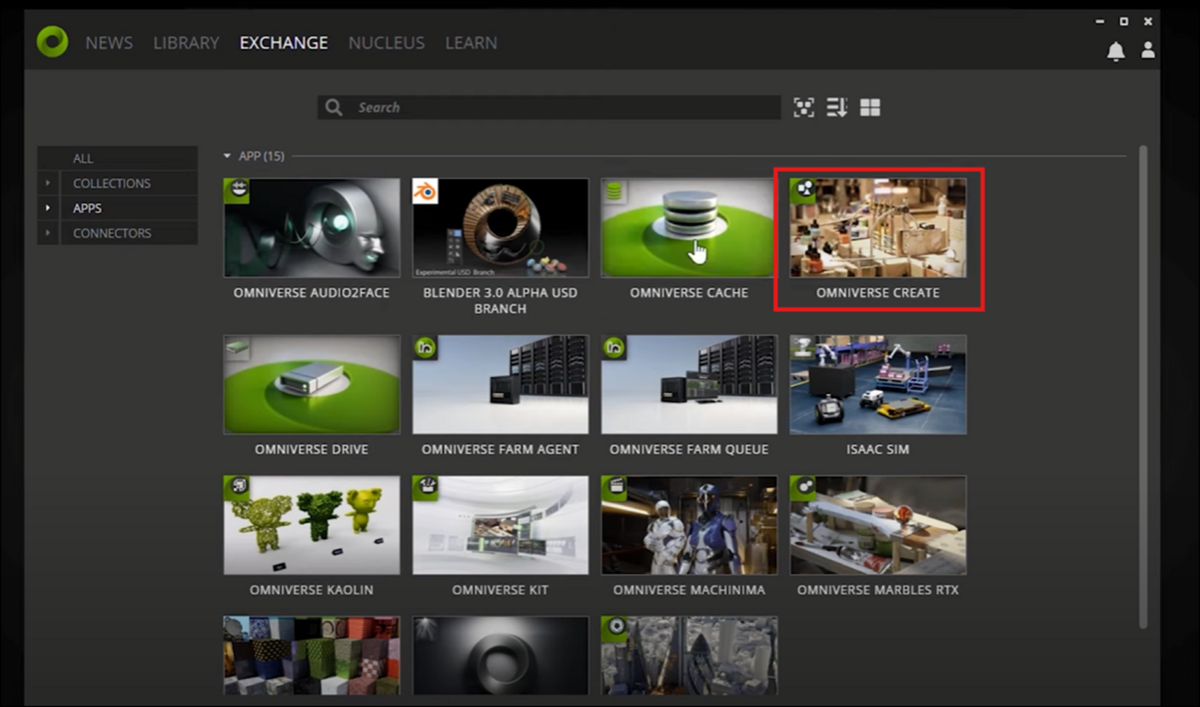The width and height of the screenshot is (1200, 707).
Task: Click the OMNIVERSE FARM QUEUE label
Action: 689,450
